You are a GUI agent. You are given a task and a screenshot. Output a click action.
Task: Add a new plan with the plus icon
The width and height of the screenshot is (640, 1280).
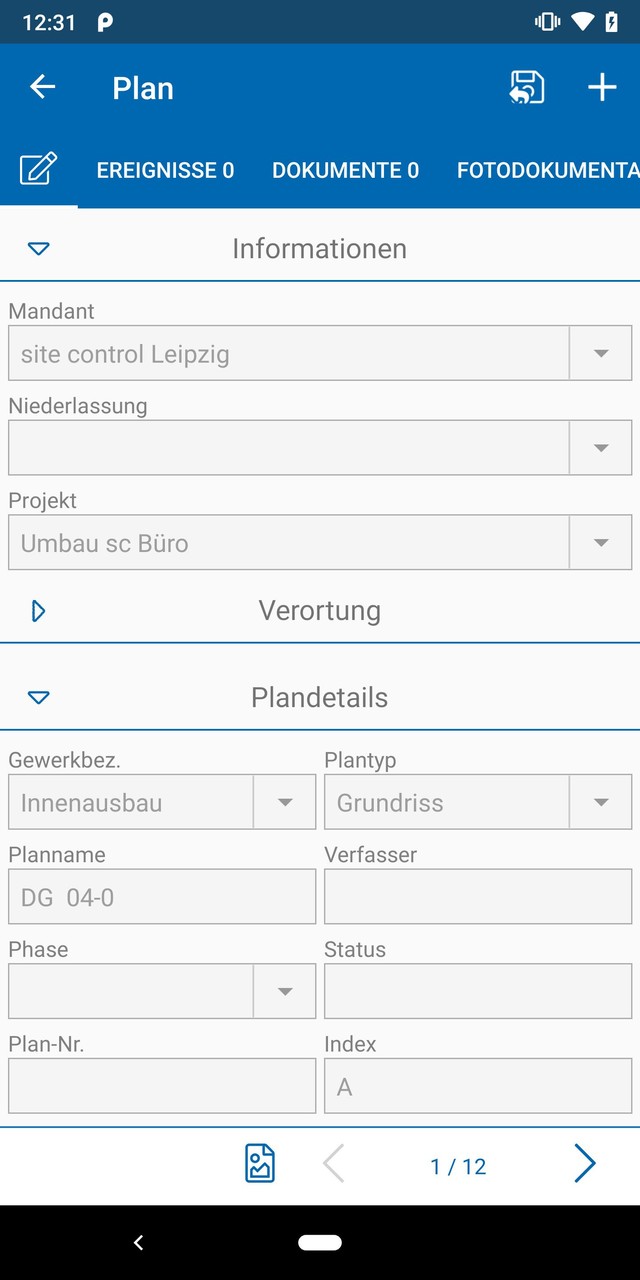pyautogui.click(x=602, y=87)
